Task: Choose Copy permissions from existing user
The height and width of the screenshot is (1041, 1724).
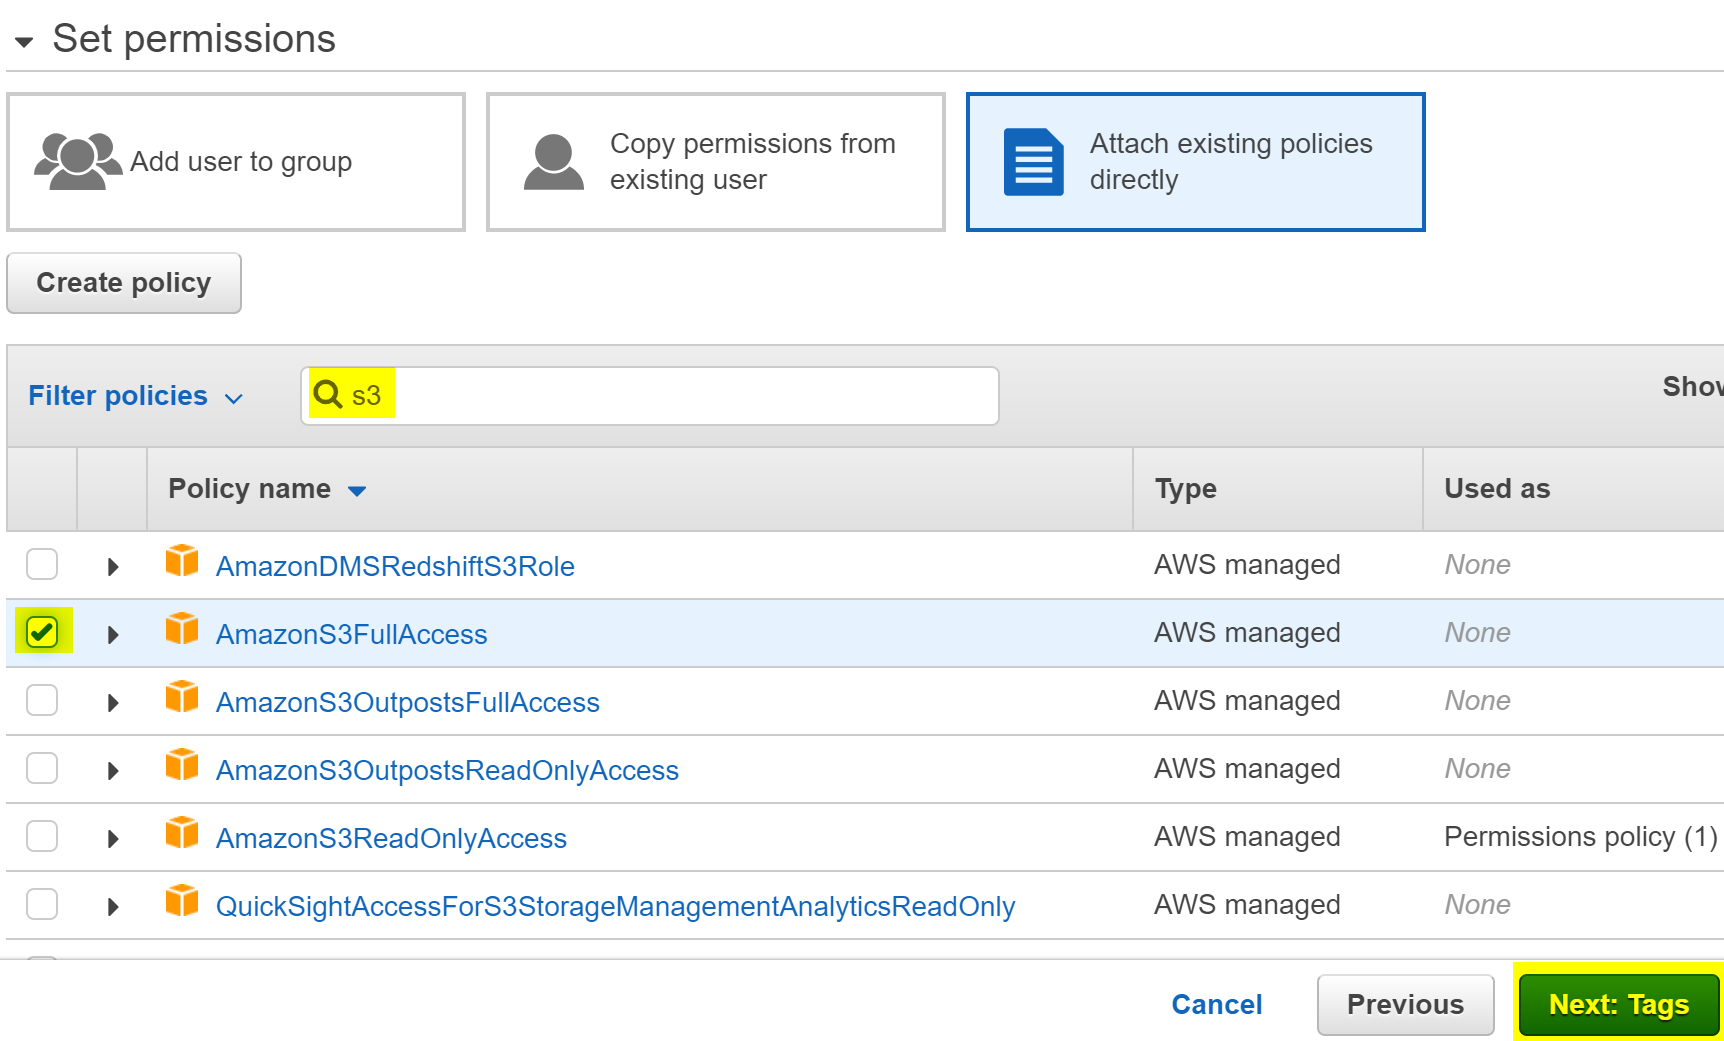Action: (716, 162)
